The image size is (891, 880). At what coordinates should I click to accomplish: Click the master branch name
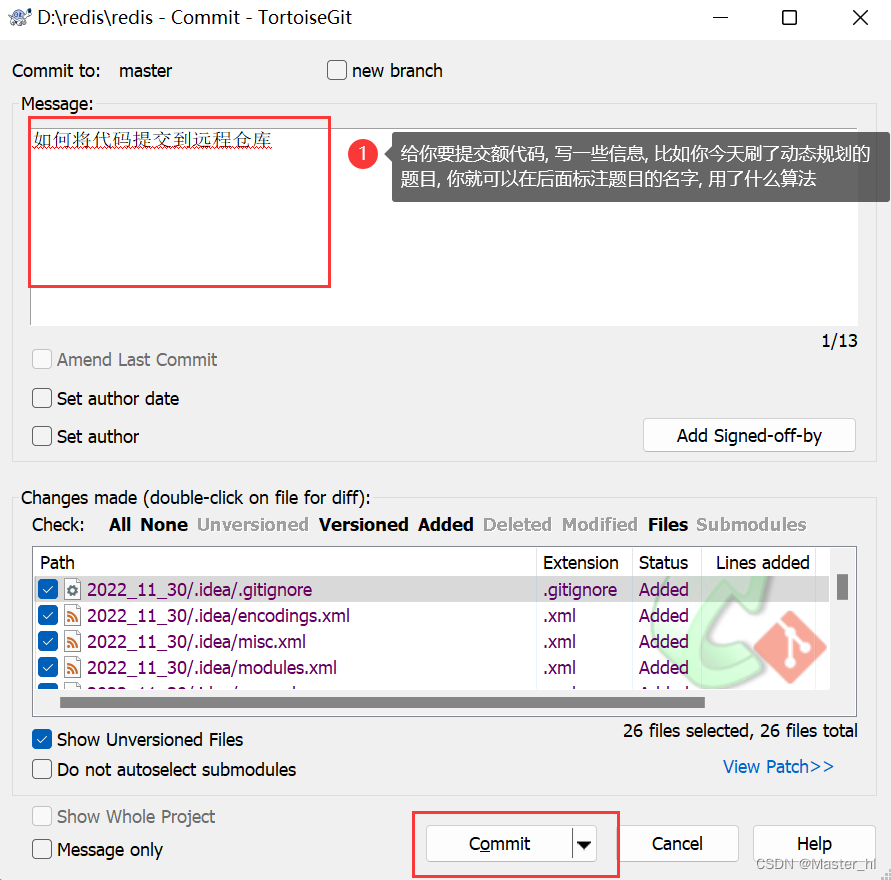[x=145, y=70]
